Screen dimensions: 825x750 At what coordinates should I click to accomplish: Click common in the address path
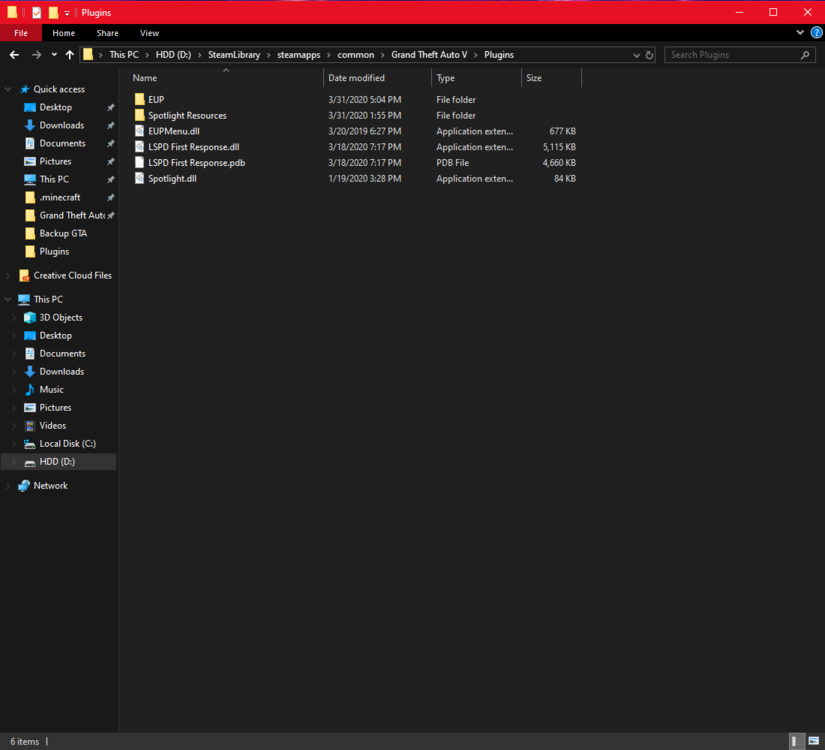click(x=356, y=55)
